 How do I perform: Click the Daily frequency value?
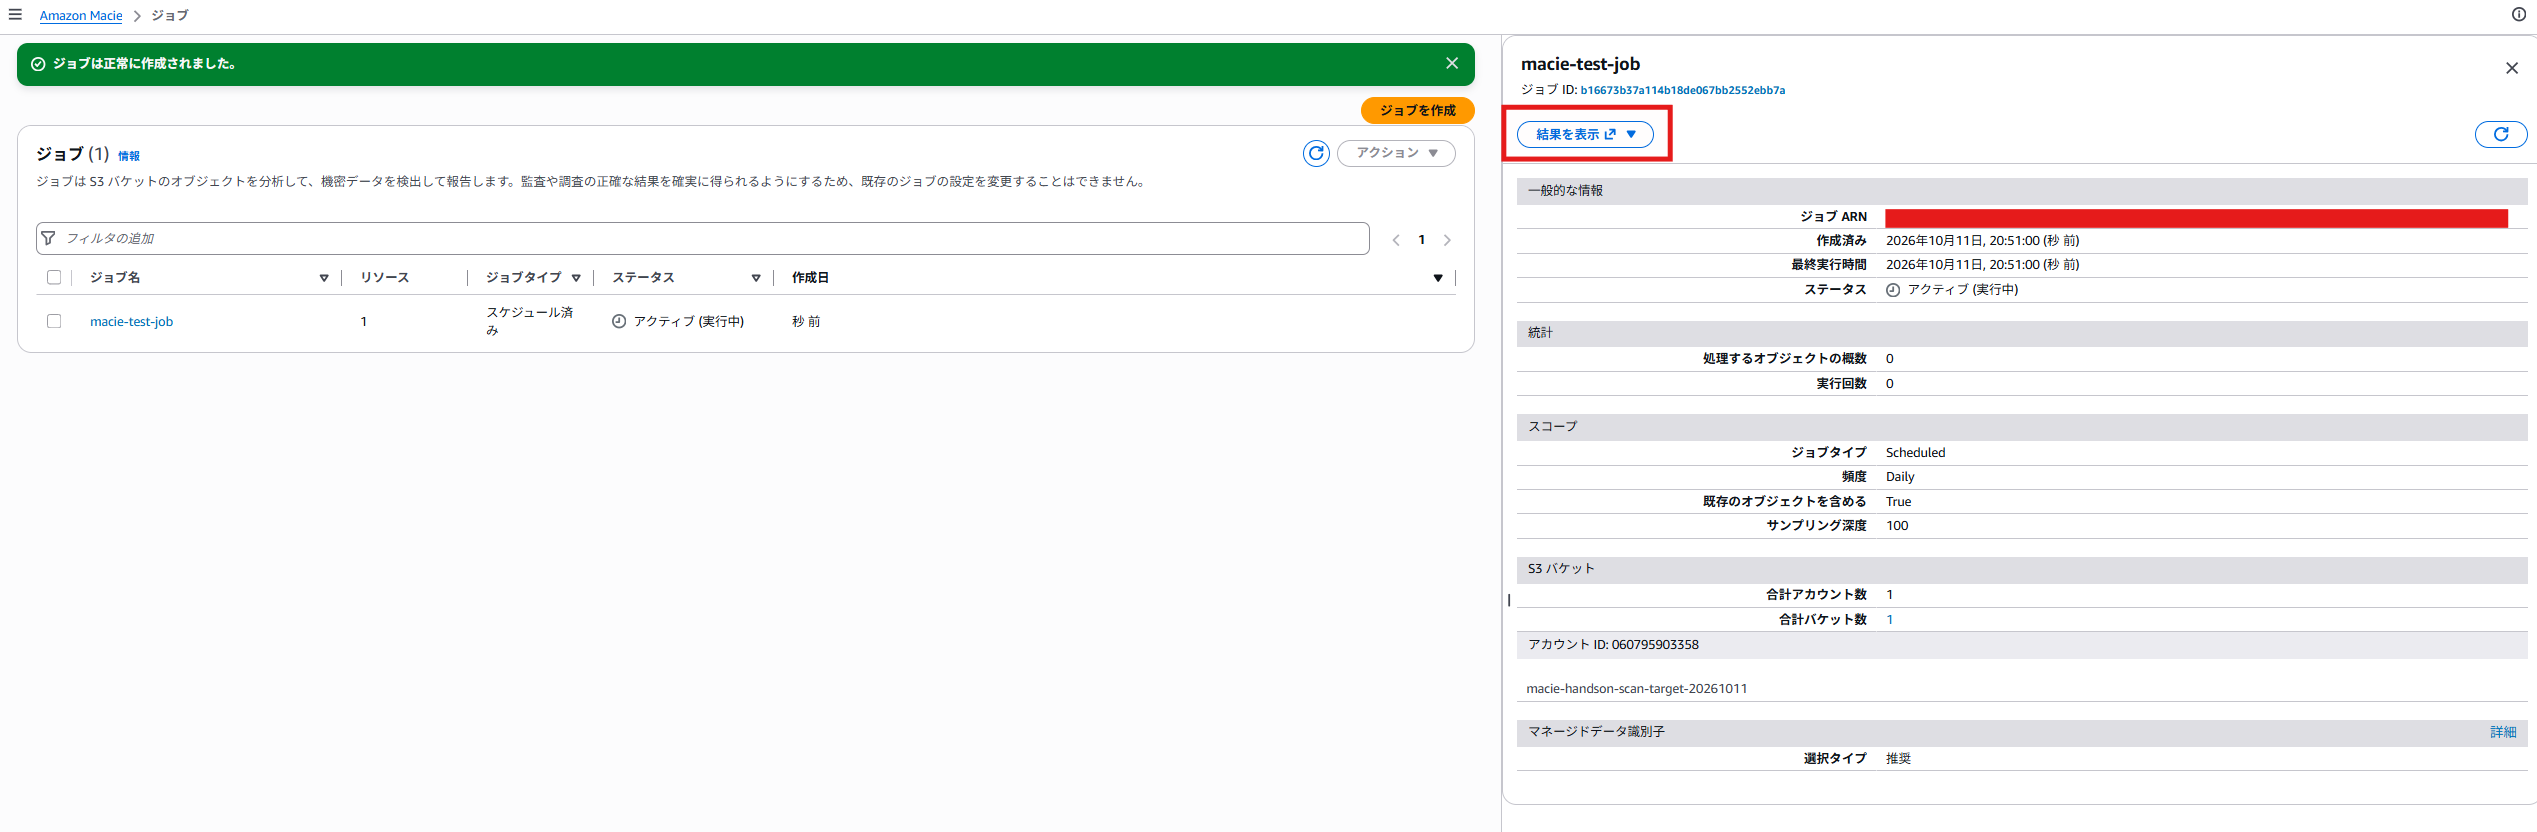(1900, 477)
